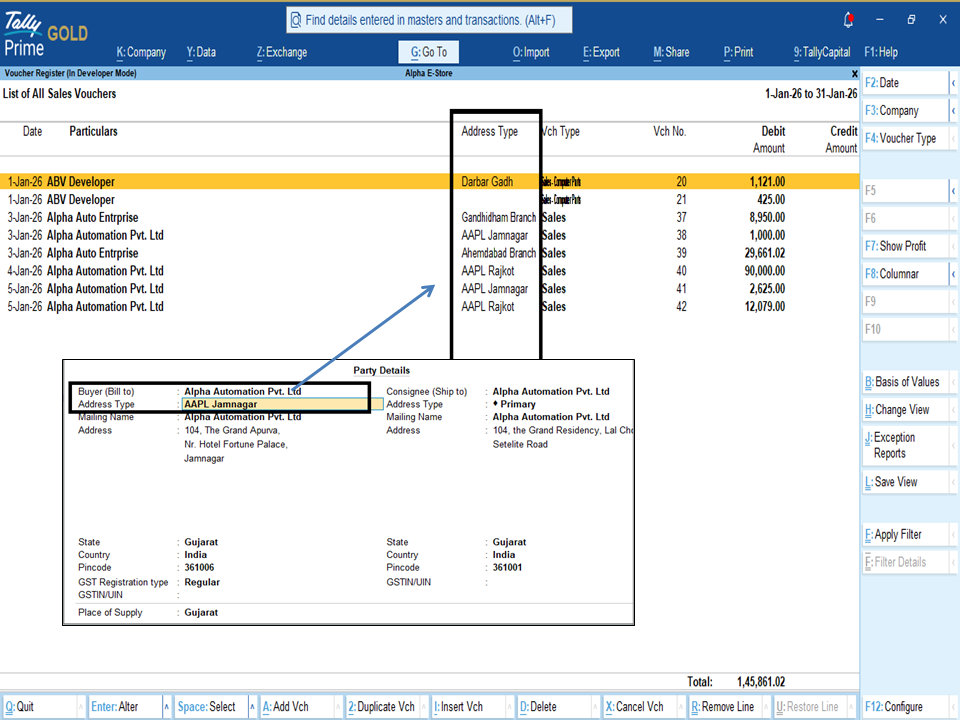Click the total amount 1,45,861.02
Screen dimensions: 960x720
(x=760, y=681)
